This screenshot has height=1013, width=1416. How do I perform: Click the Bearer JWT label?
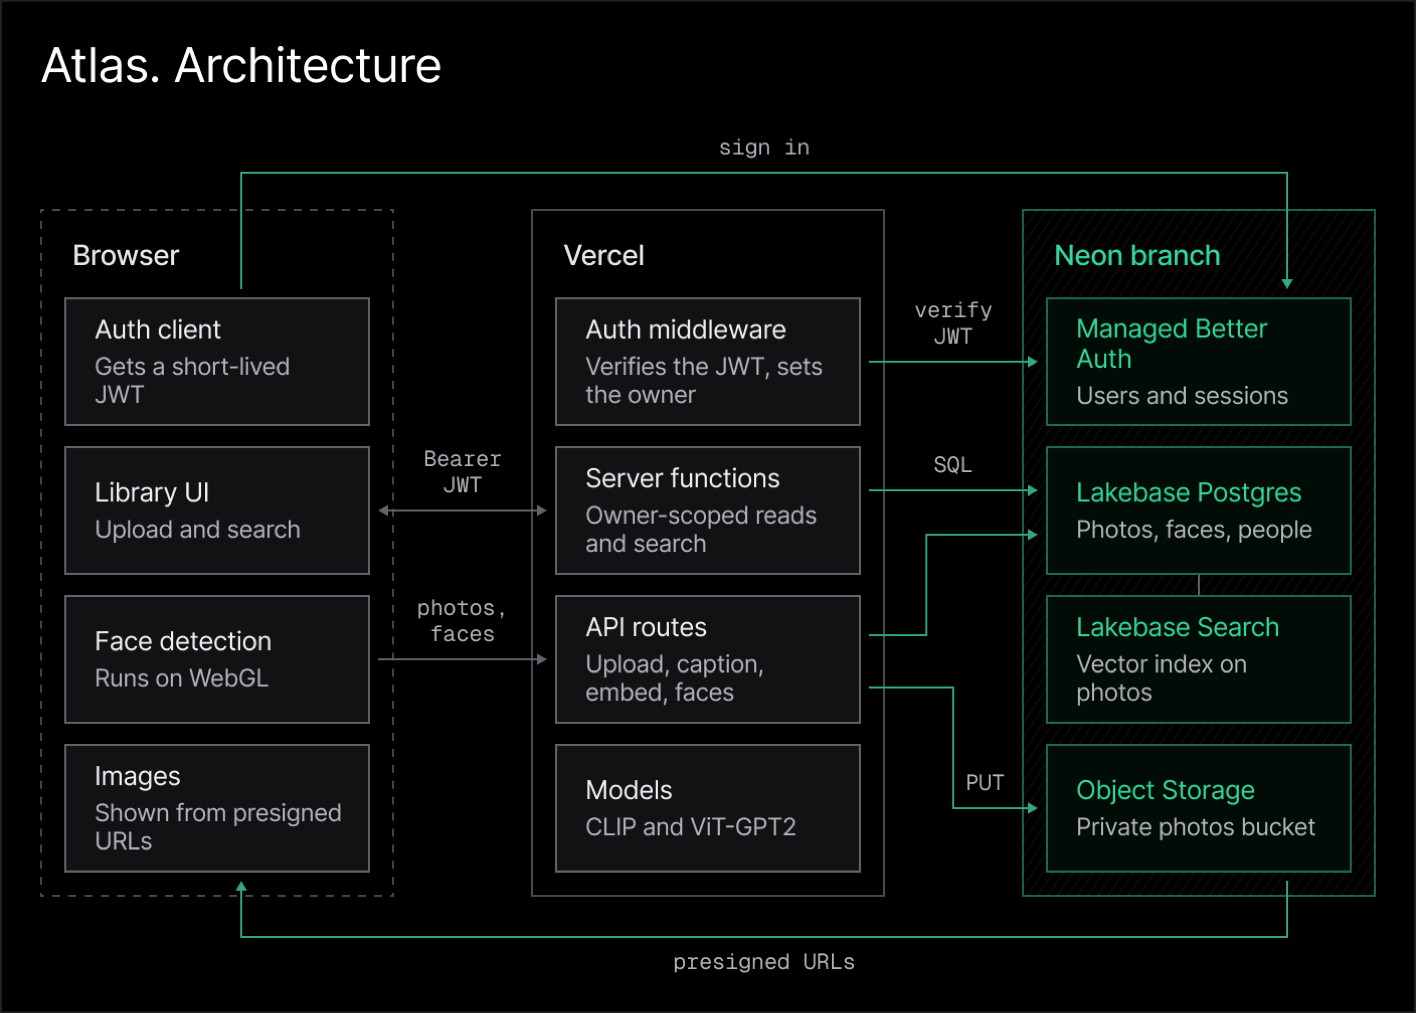[x=462, y=472]
